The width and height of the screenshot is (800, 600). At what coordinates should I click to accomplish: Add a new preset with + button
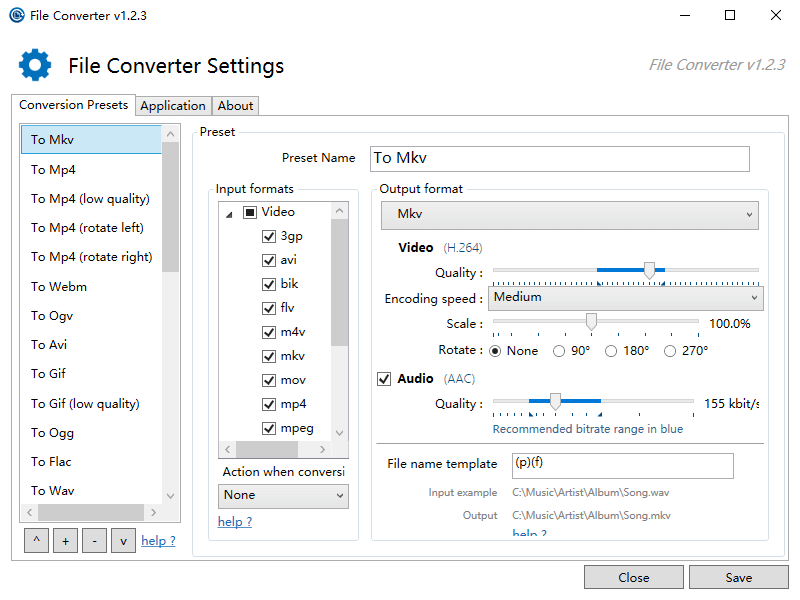pyautogui.click(x=66, y=541)
